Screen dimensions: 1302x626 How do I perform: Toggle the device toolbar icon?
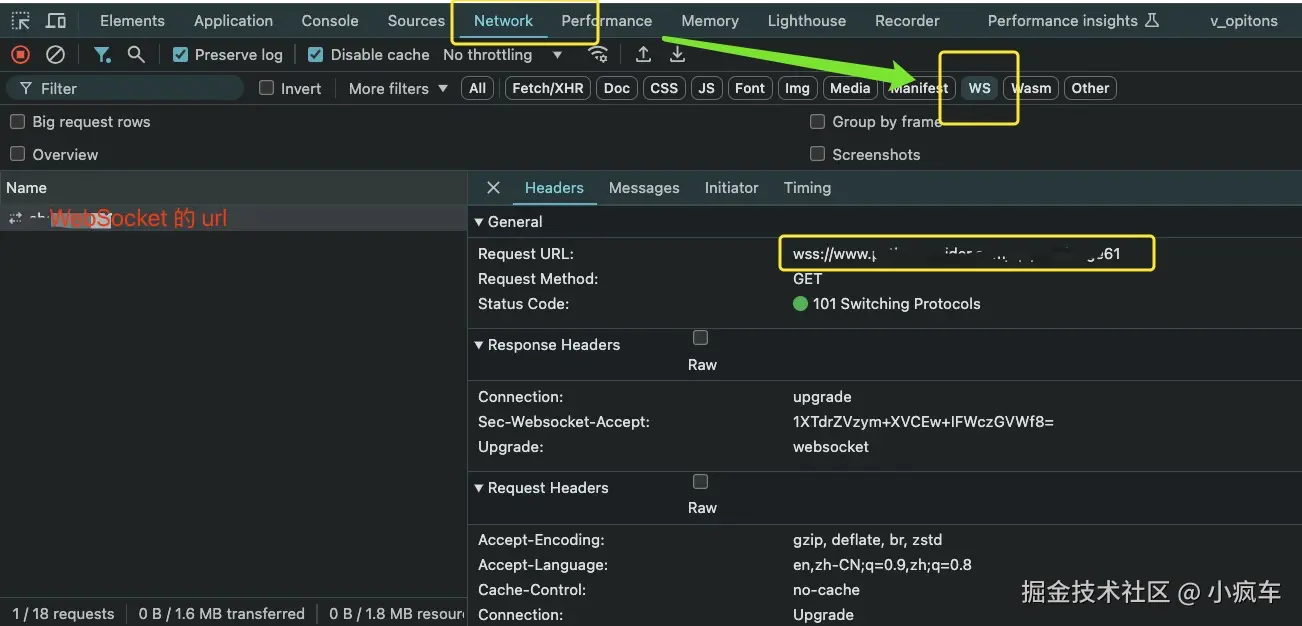[56, 21]
